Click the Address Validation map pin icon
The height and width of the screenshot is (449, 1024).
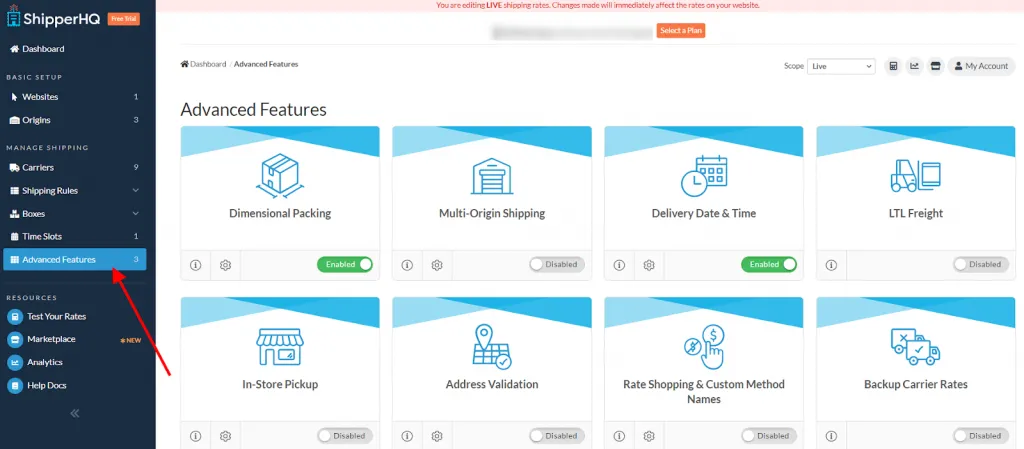(x=492, y=347)
